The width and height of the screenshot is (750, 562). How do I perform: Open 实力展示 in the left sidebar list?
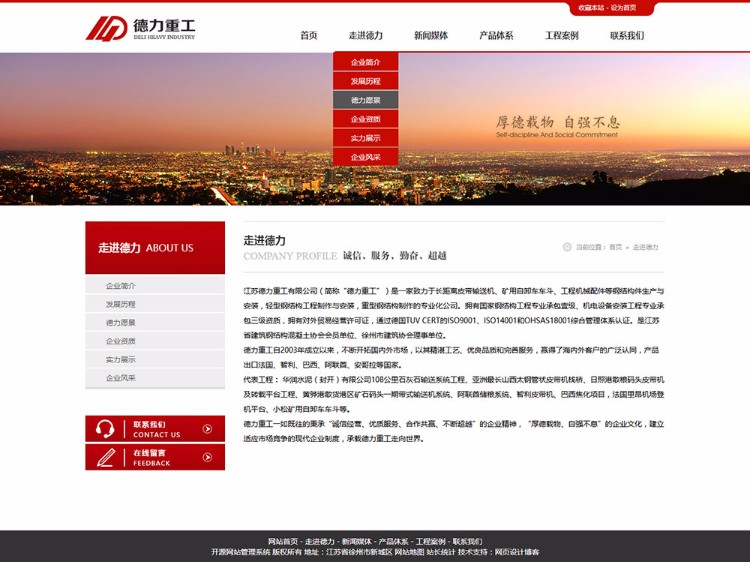155,359
